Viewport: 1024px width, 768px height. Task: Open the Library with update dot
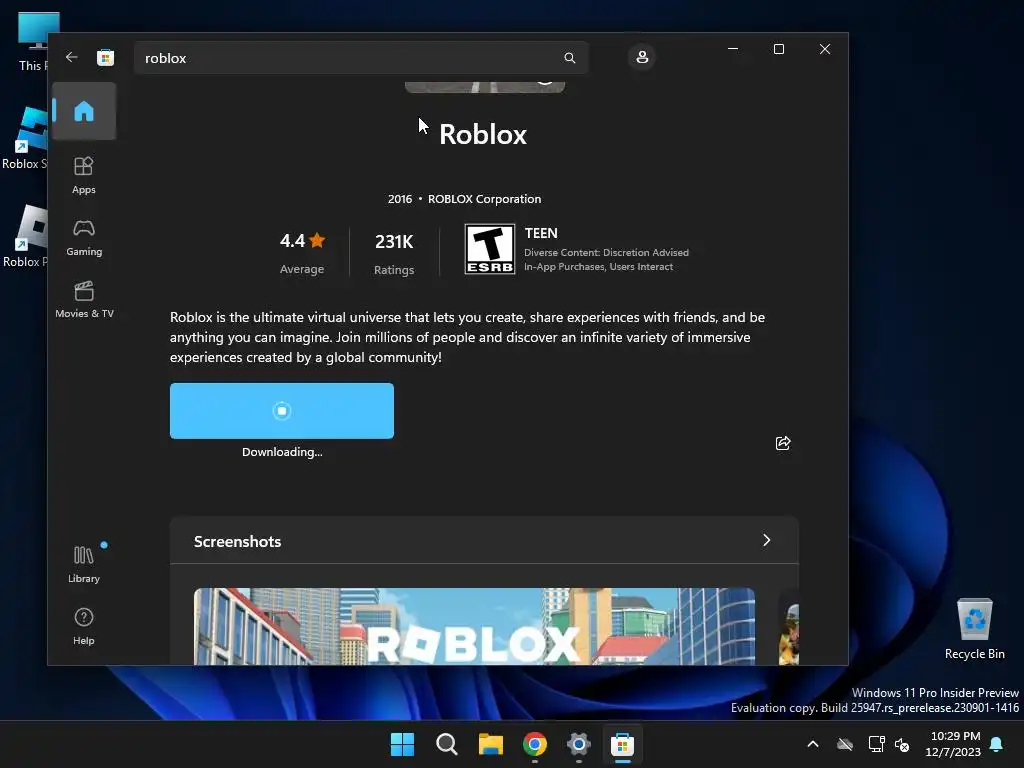coord(84,564)
